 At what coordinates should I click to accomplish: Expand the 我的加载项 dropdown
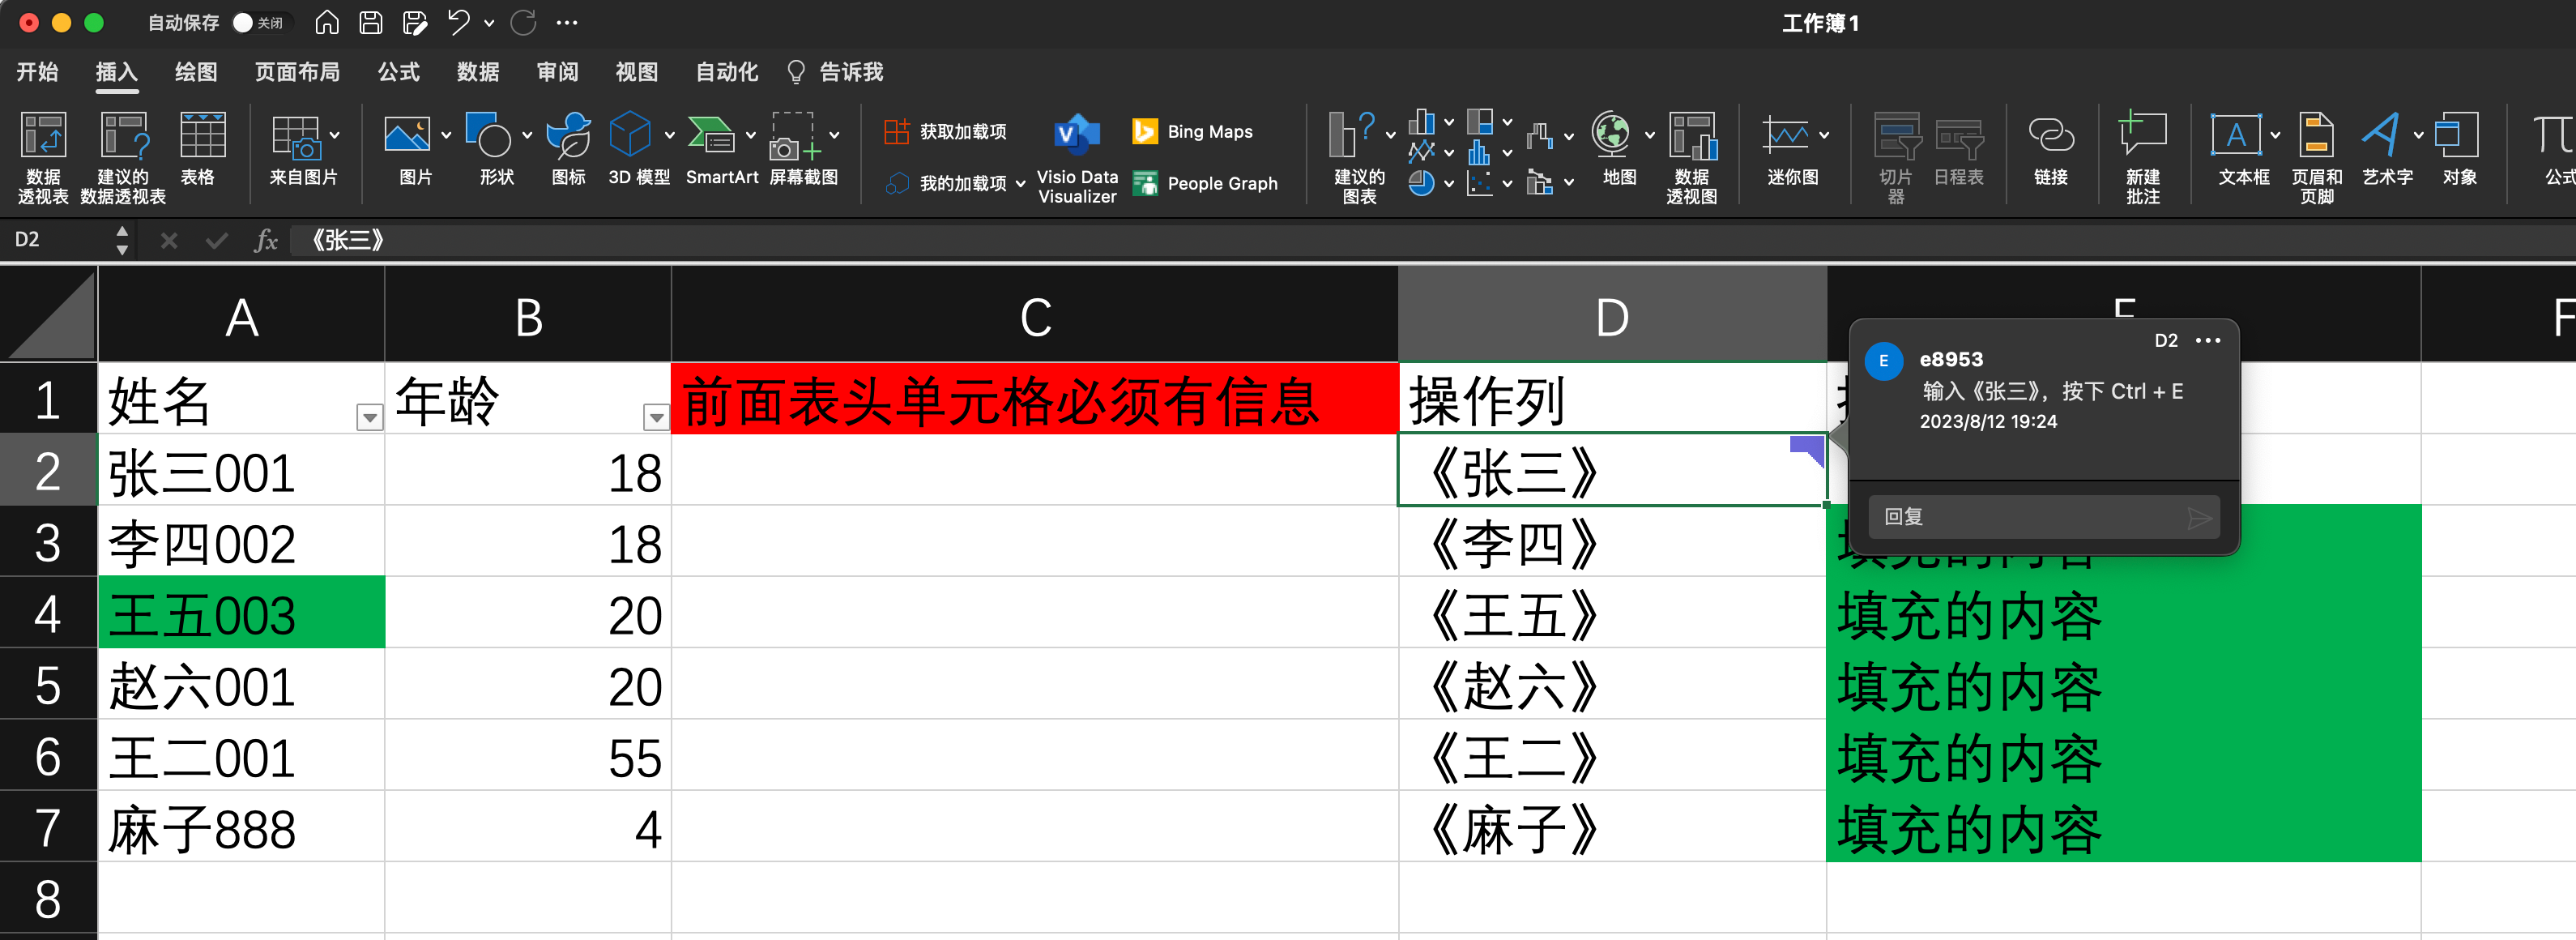click(x=1020, y=184)
